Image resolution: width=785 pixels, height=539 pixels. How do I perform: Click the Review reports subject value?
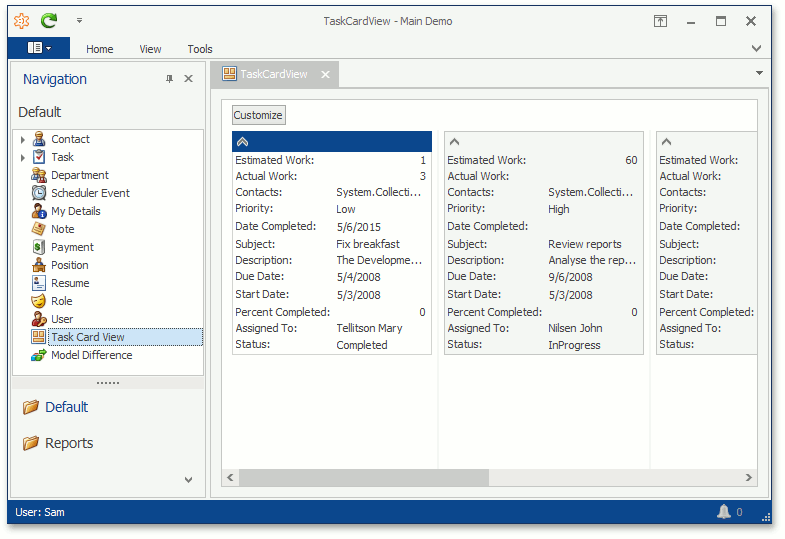click(585, 244)
